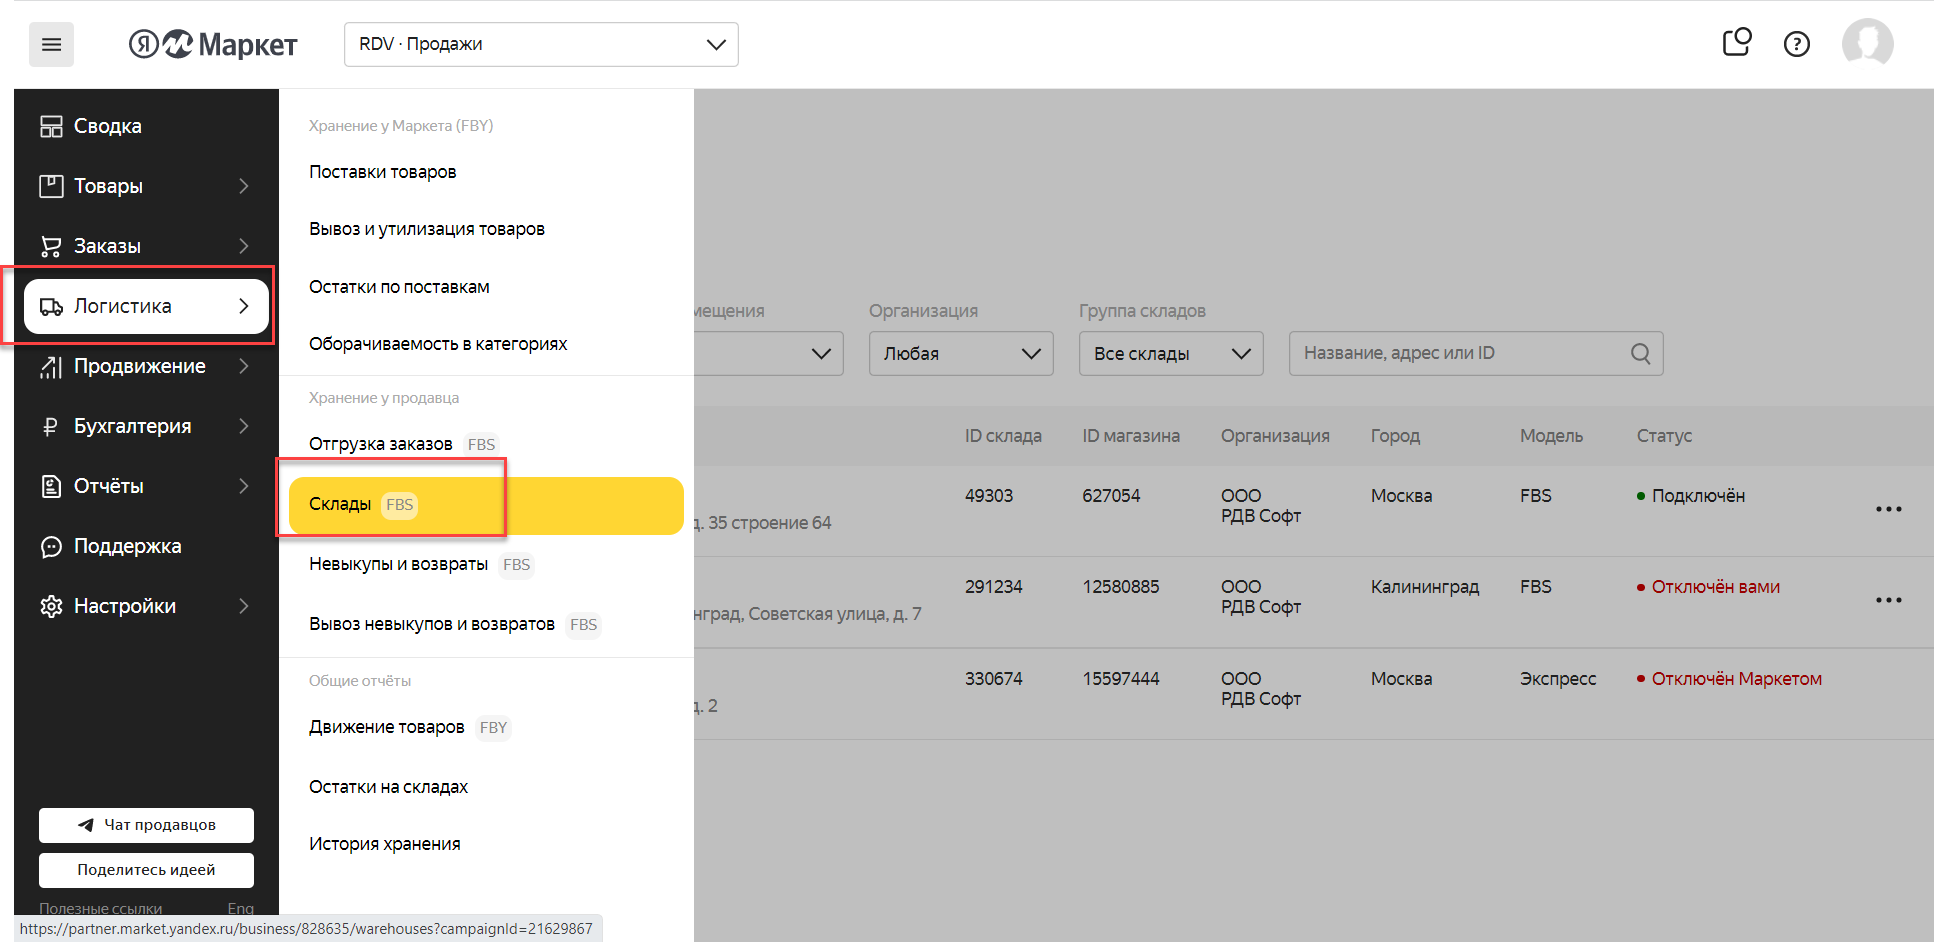Expand the Настройки sidebar section
The height and width of the screenshot is (942, 1934).
[x=145, y=606]
